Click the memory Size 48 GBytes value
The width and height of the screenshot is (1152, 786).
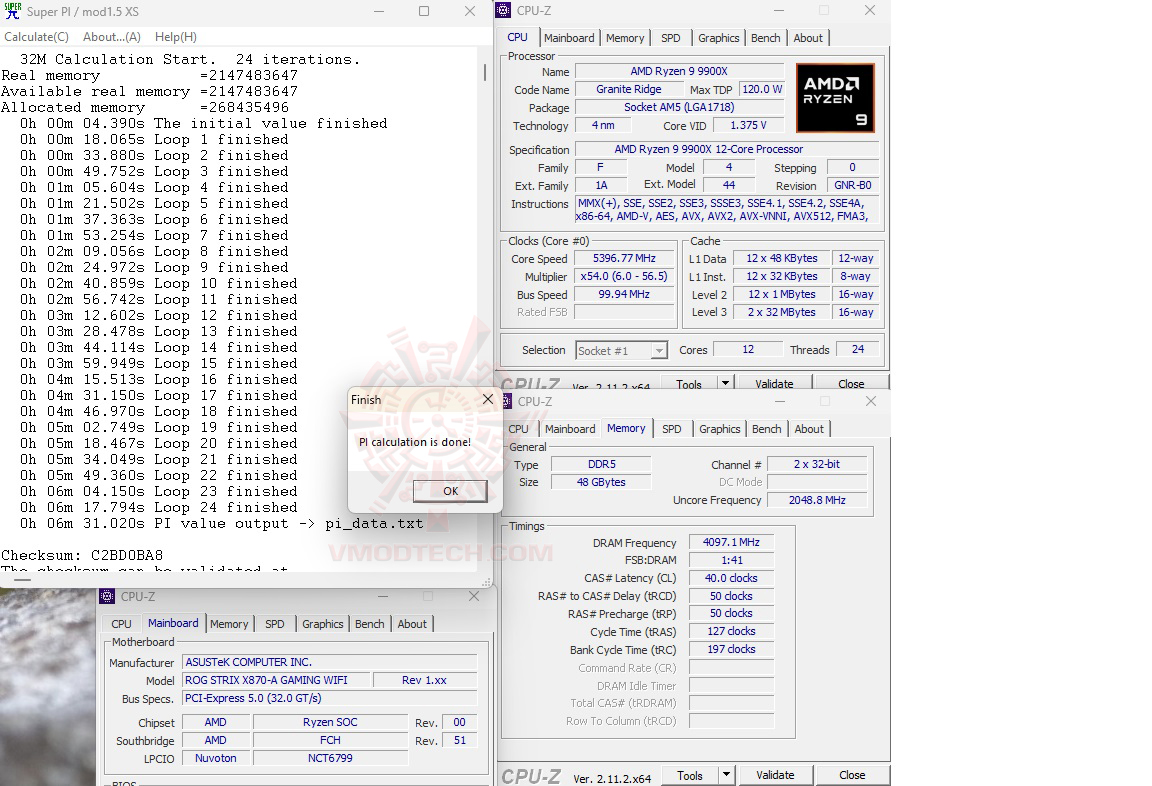pyautogui.click(x=601, y=483)
